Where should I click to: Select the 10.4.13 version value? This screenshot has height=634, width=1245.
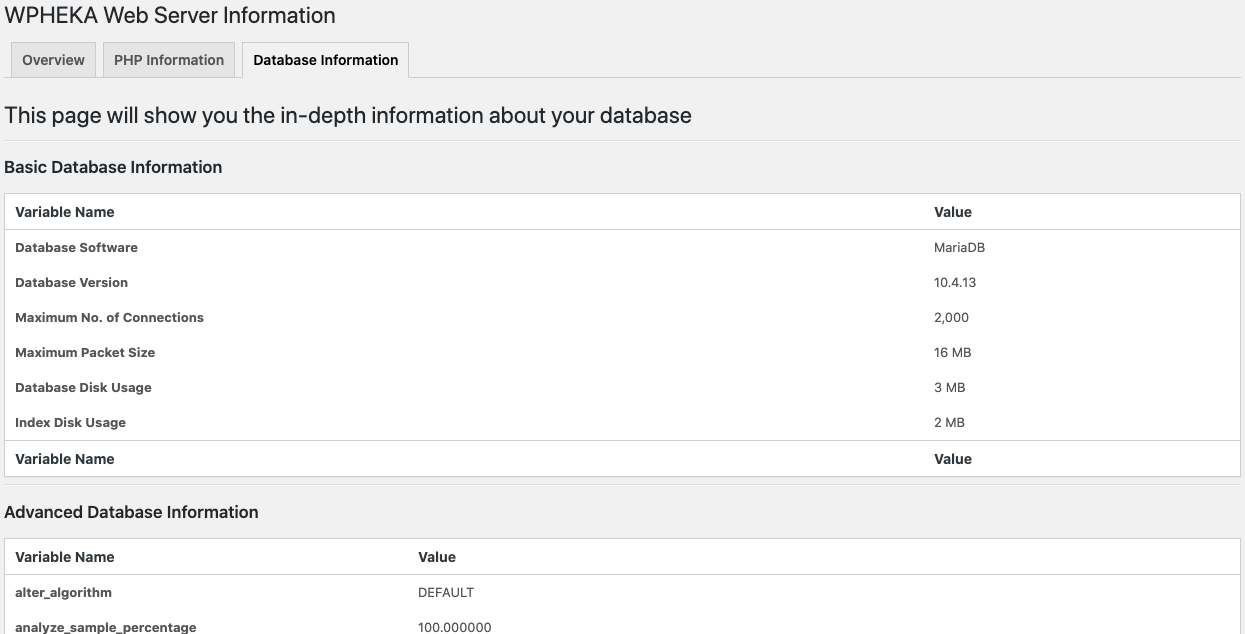click(x=955, y=282)
